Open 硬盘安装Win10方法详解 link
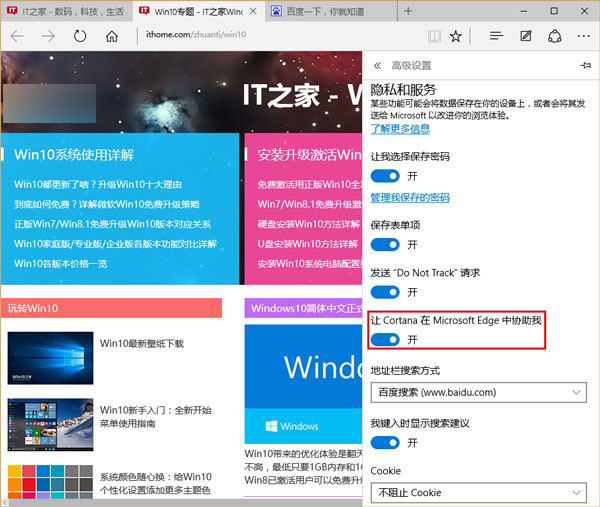 [x=308, y=224]
